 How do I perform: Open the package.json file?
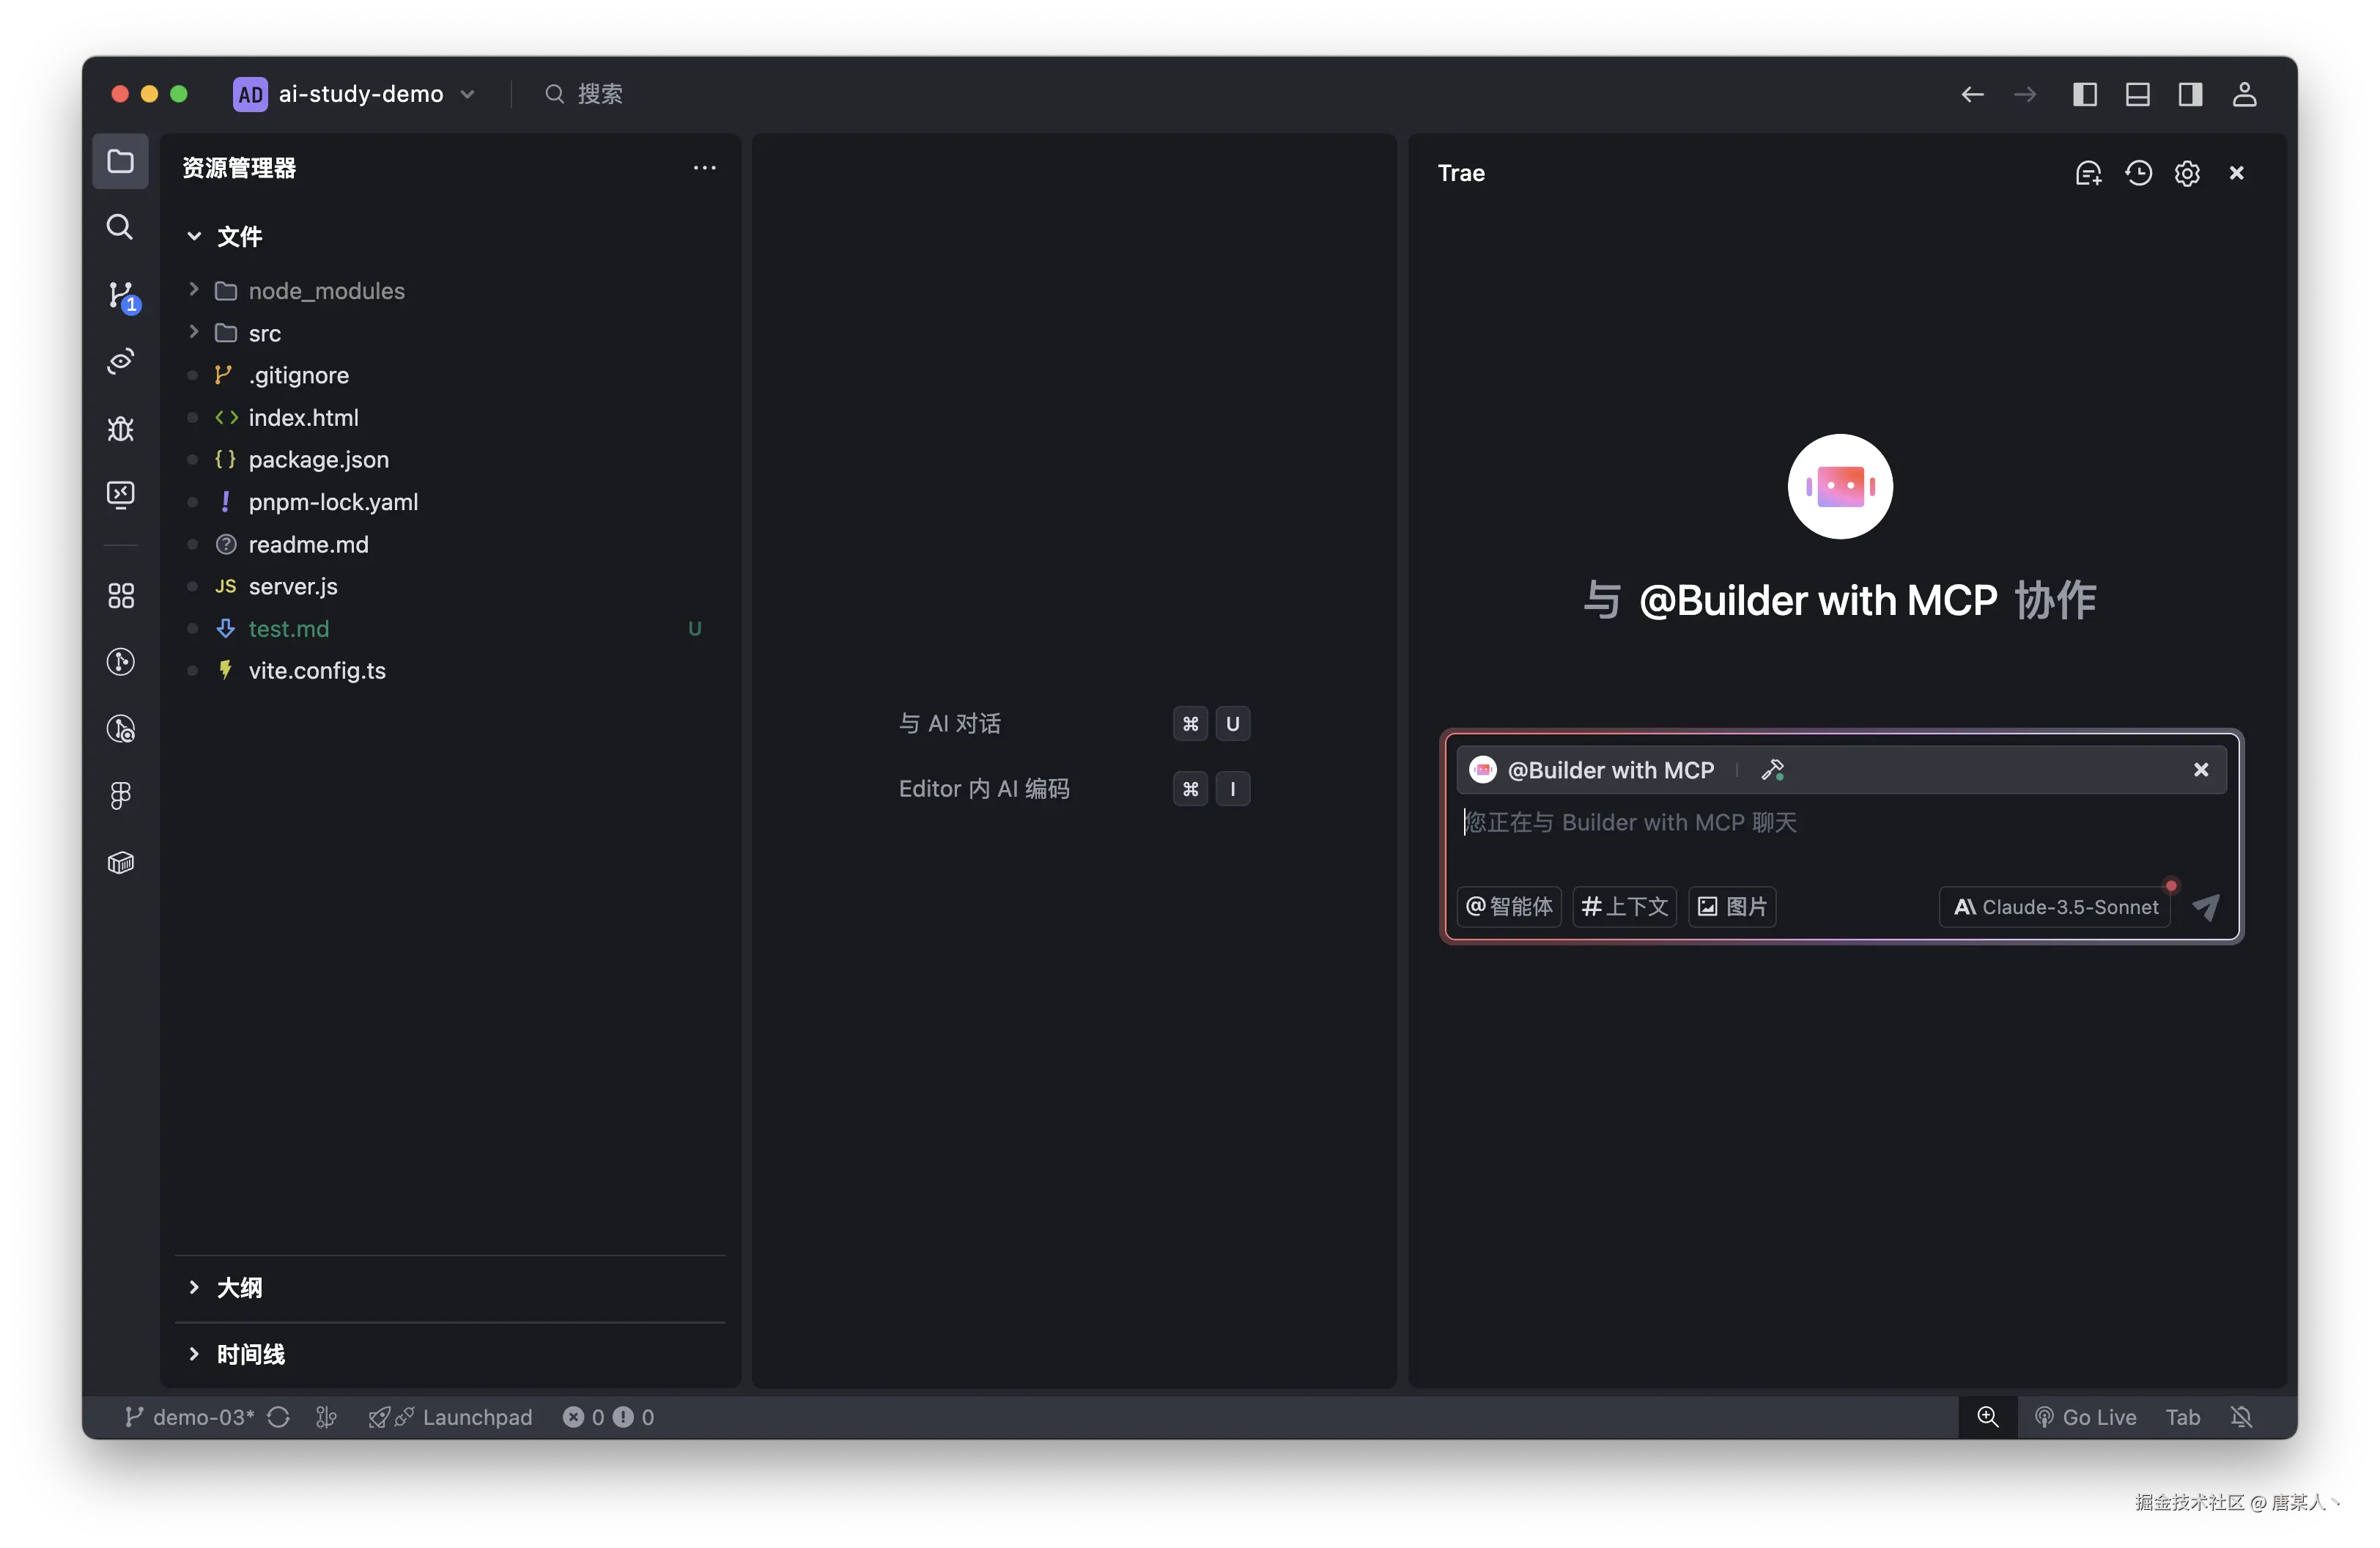318,460
